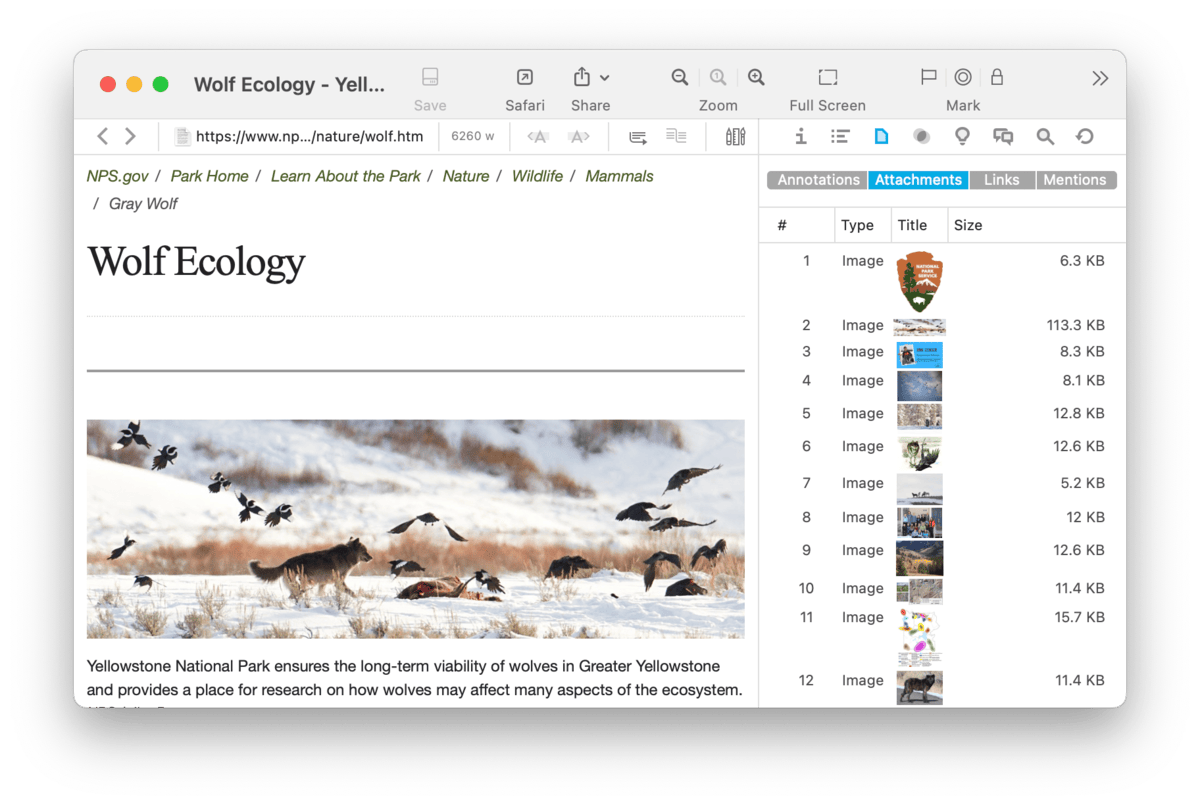Open page in Safari

(x=524, y=78)
